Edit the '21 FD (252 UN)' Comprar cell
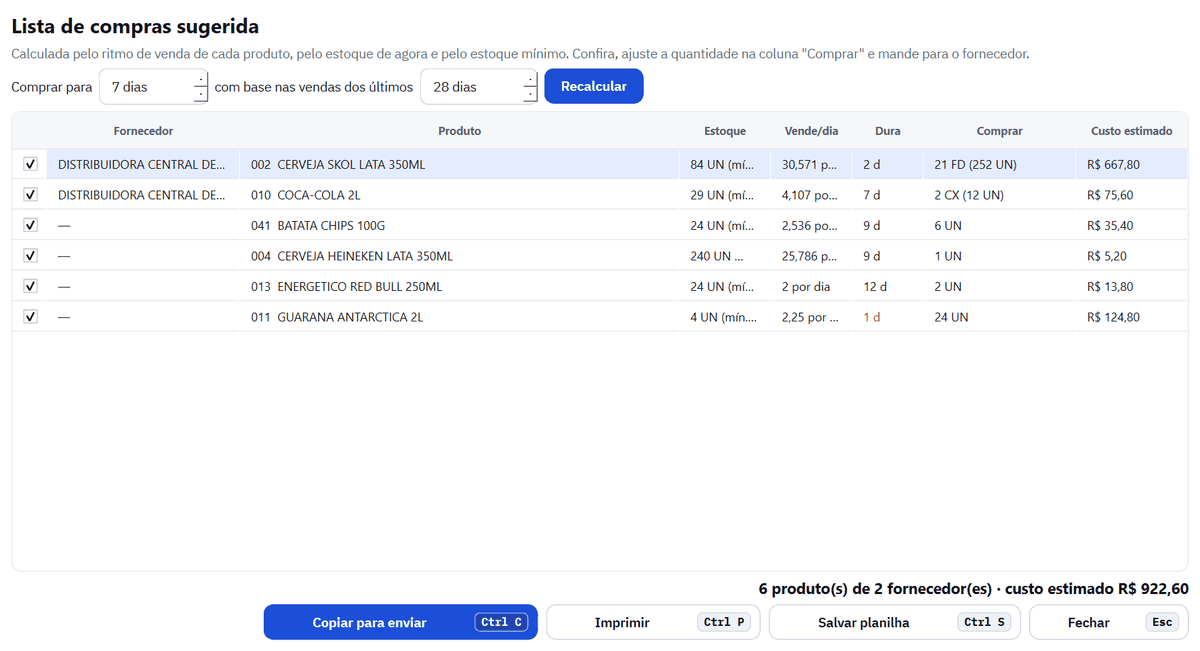1200x651 pixels. click(x=999, y=164)
